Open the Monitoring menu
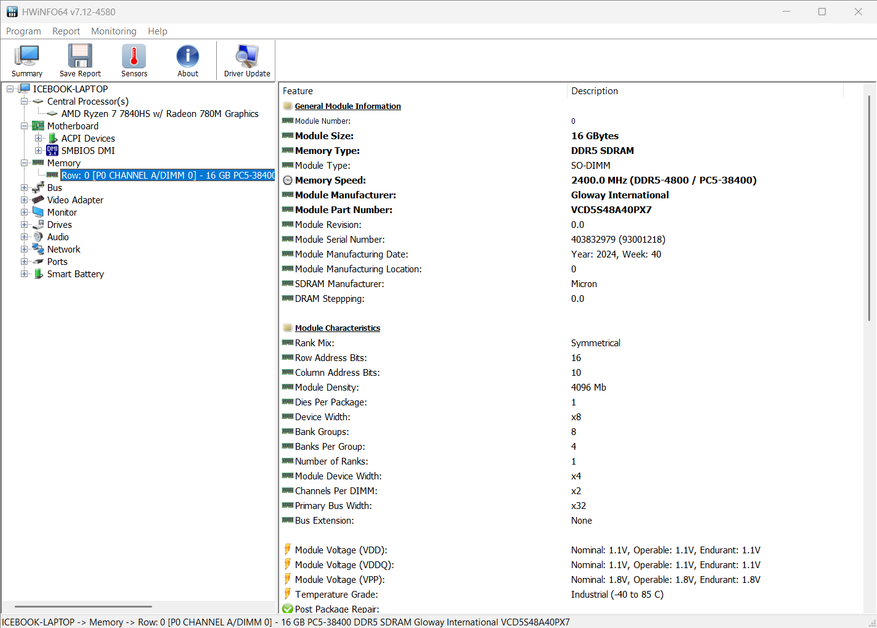 pos(114,31)
